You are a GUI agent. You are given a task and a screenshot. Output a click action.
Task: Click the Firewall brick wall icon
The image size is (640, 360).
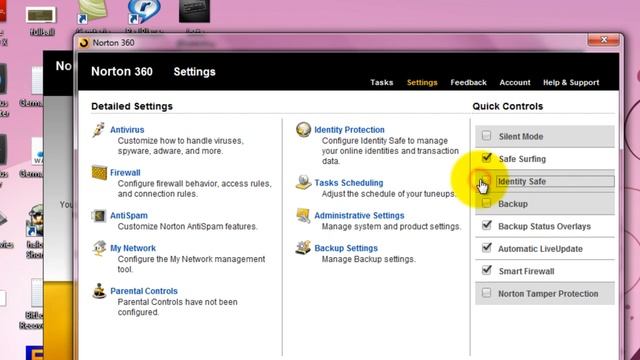coord(99,173)
